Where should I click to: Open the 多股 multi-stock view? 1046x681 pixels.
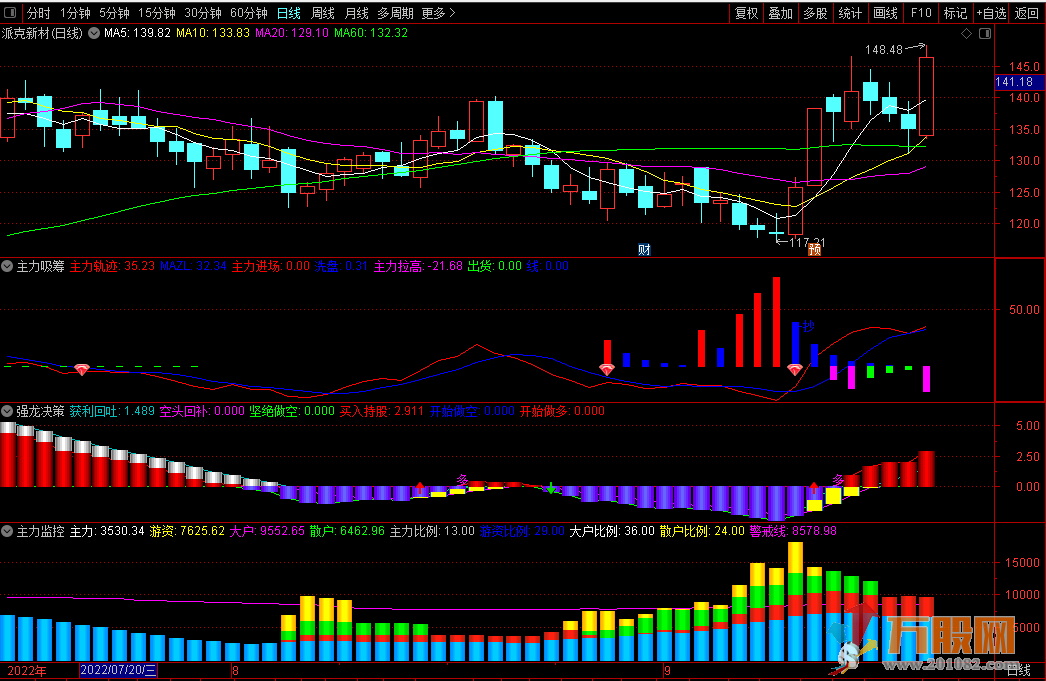pyautogui.click(x=815, y=13)
